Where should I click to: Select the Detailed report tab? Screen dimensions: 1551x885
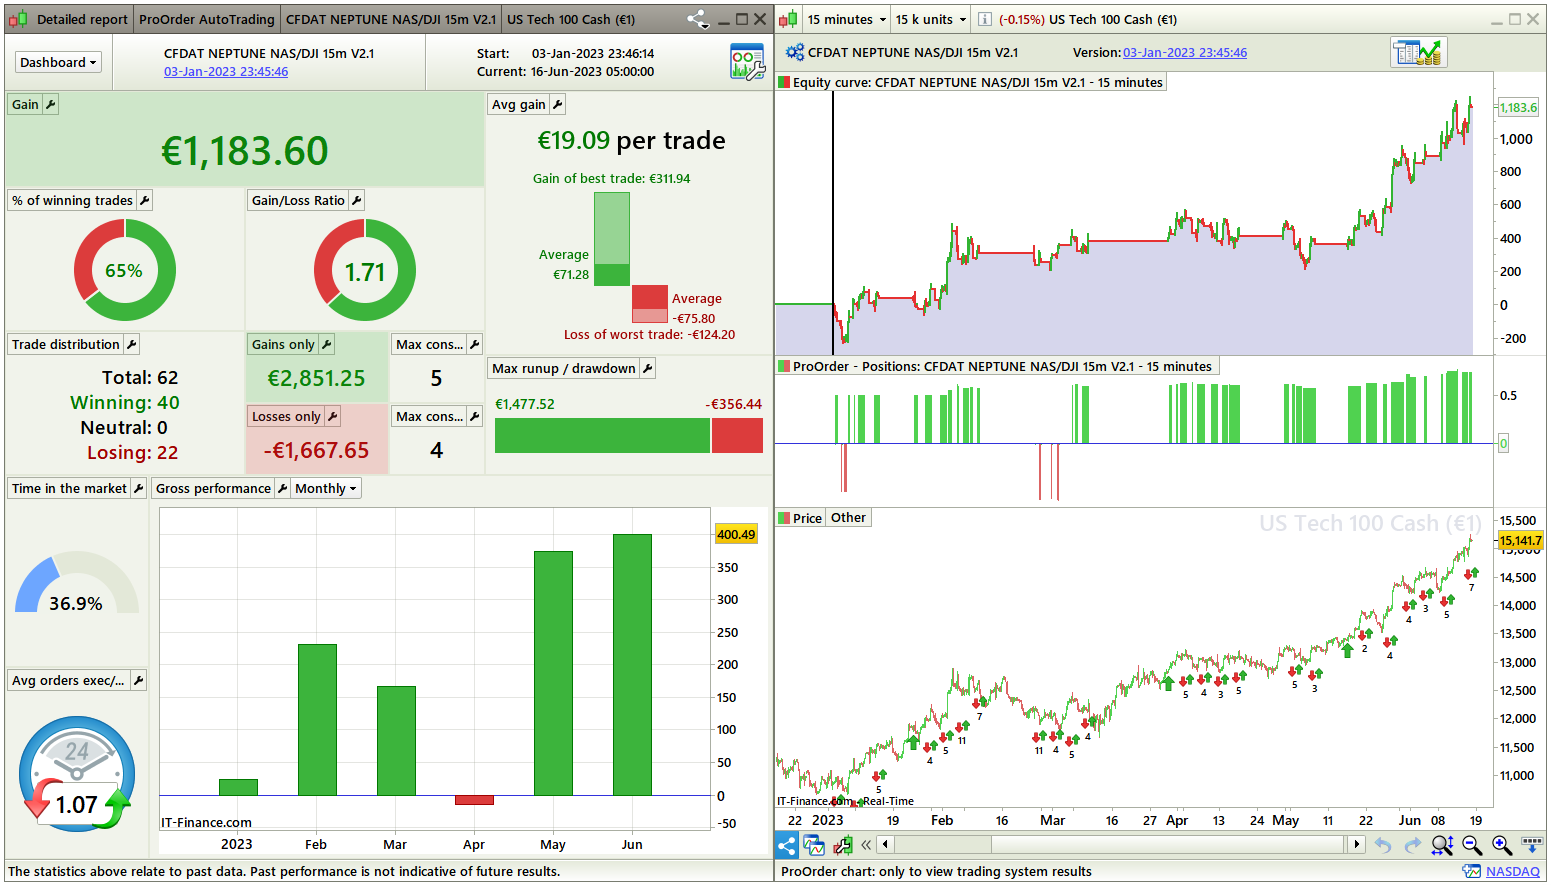tap(82, 19)
